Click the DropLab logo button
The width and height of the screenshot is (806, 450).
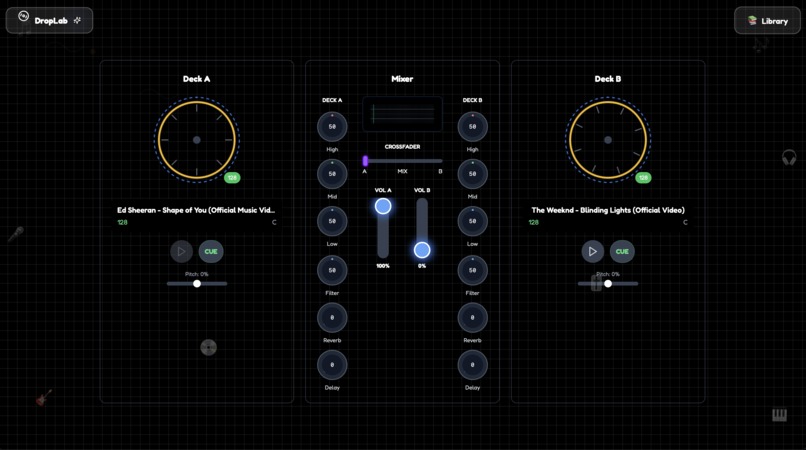(49, 21)
